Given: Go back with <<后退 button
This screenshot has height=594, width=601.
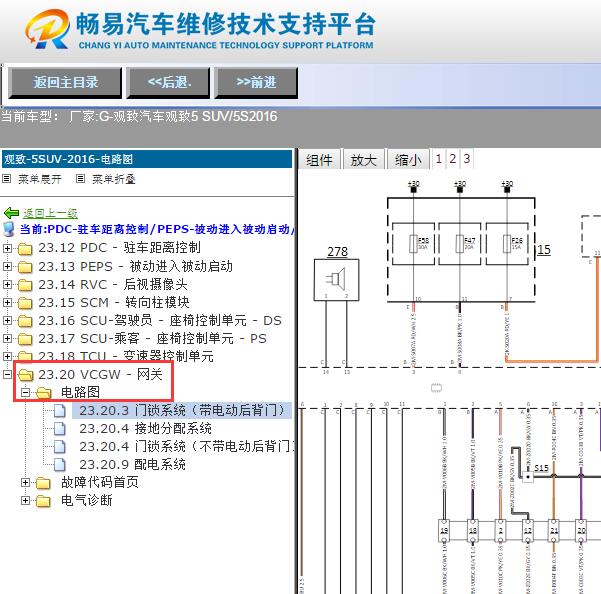Looking at the screenshot, I should (168, 82).
